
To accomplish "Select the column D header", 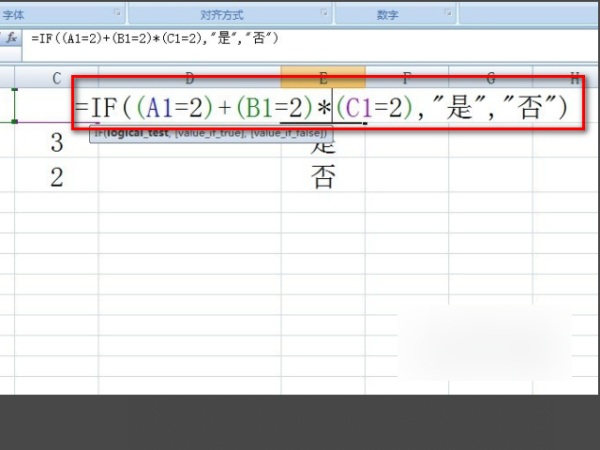I will [x=189, y=78].
